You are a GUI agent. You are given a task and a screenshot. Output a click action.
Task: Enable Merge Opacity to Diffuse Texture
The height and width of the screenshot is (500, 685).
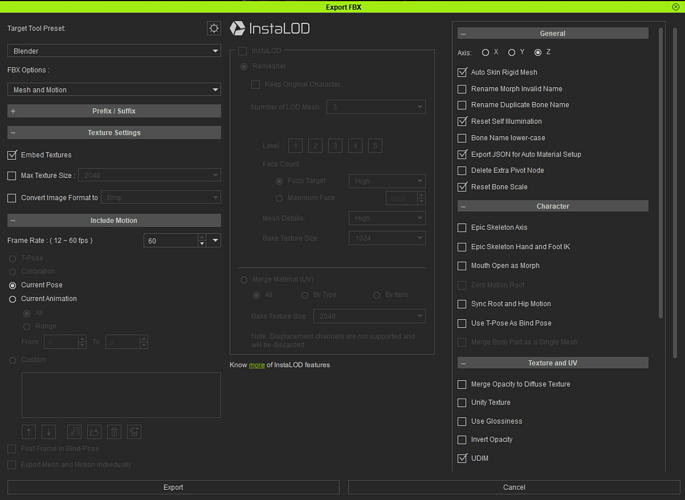click(x=462, y=384)
